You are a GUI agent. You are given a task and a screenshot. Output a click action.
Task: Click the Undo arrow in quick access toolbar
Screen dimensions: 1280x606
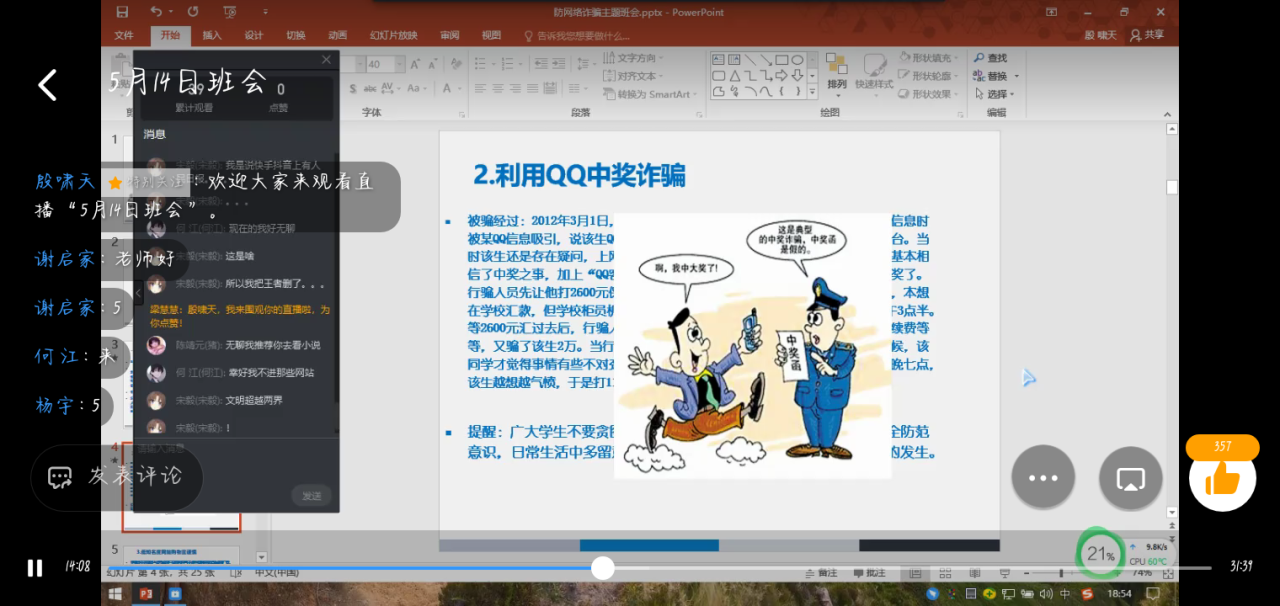pos(155,12)
